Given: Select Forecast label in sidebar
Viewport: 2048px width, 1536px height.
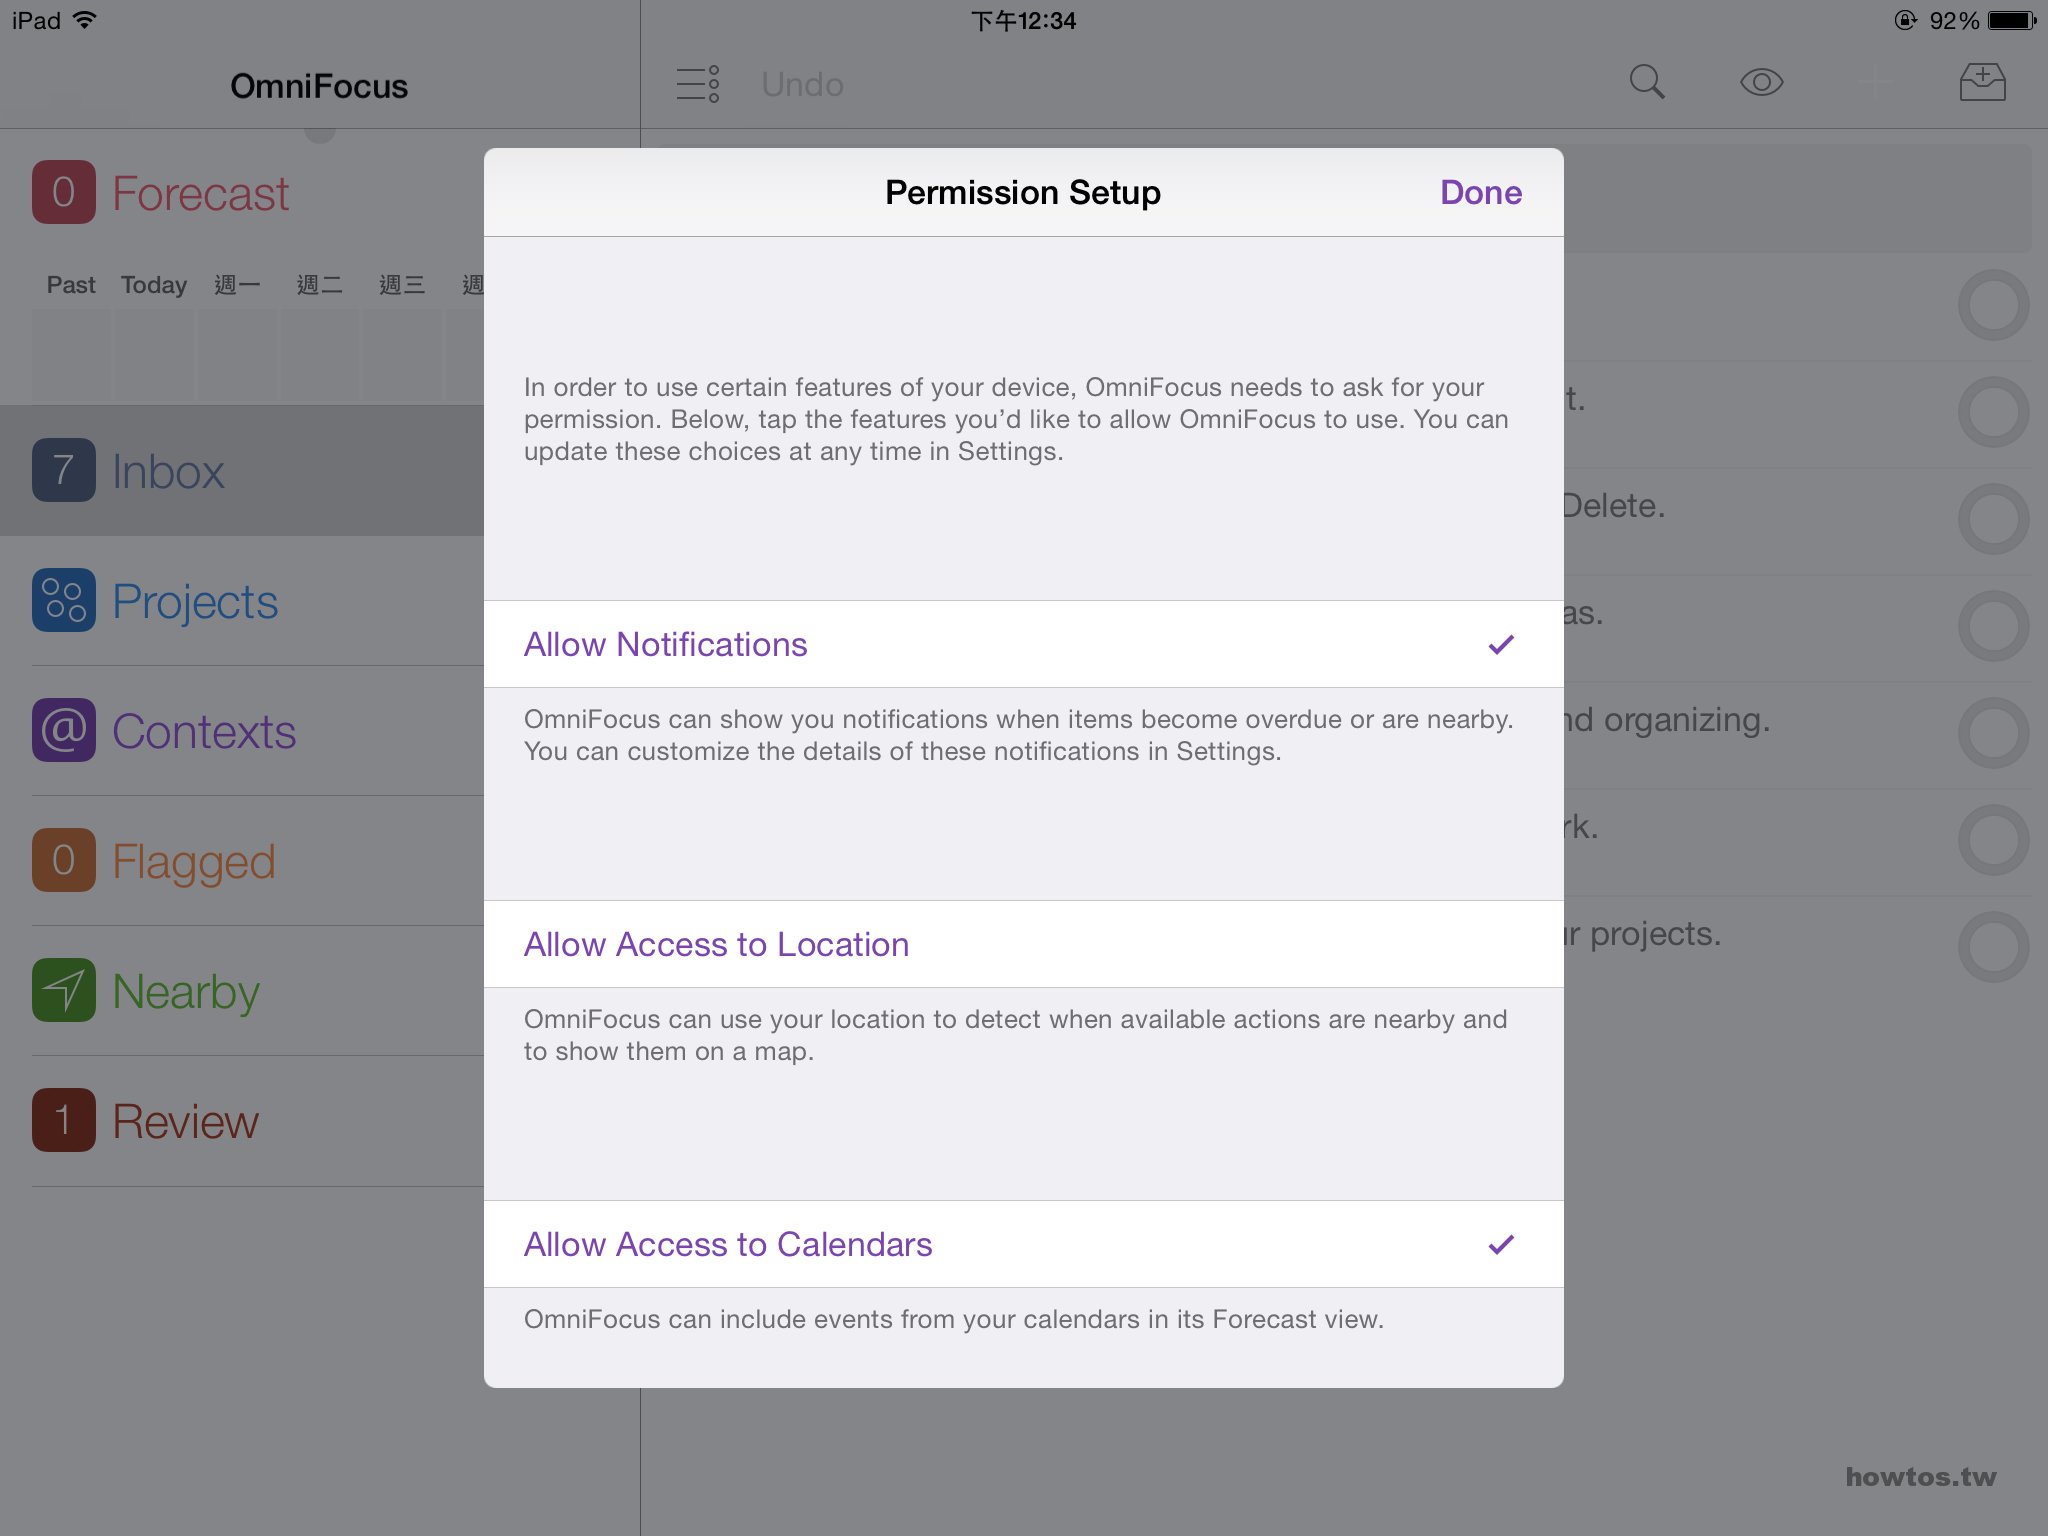Looking at the screenshot, I should tap(200, 194).
